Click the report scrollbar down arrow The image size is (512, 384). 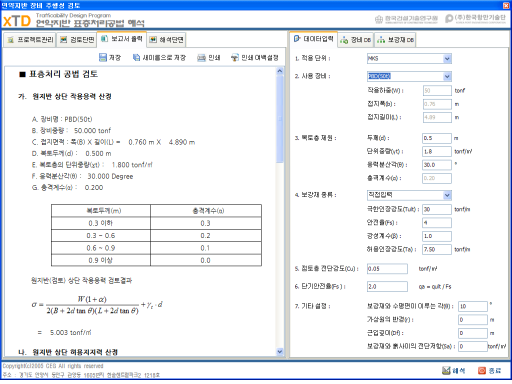tap(280, 351)
